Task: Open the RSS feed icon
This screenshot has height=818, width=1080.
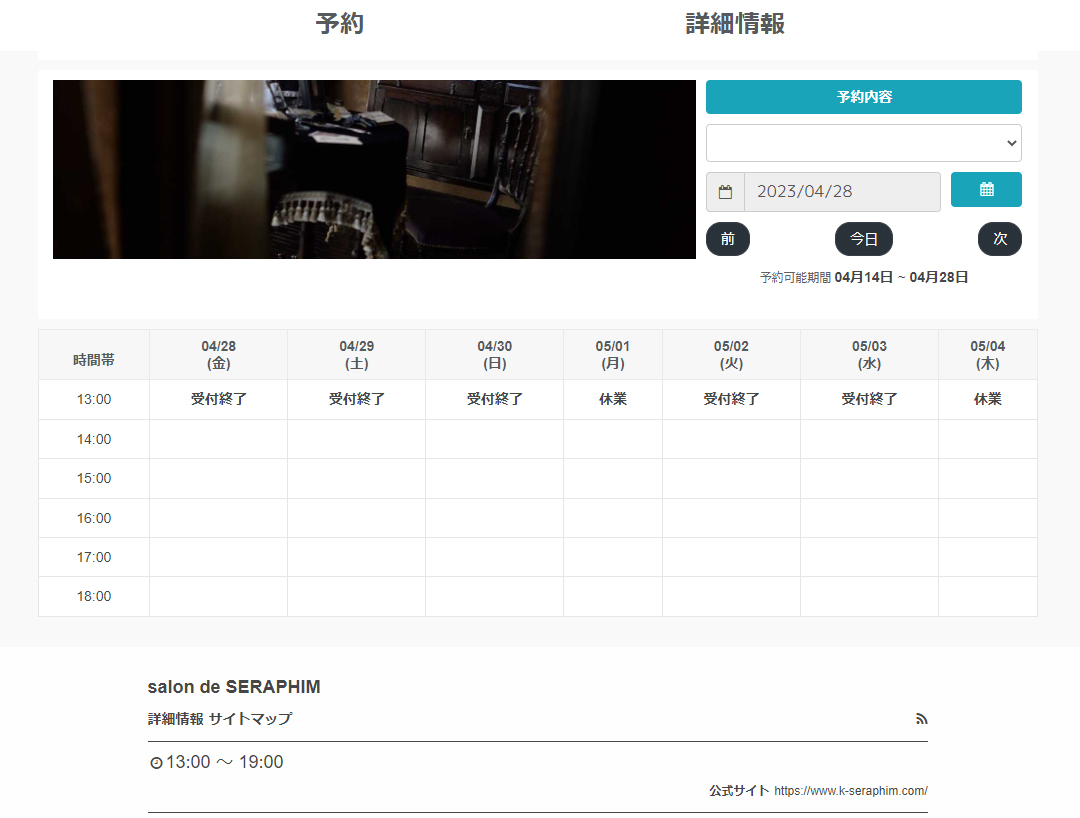Action: point(921,719)
